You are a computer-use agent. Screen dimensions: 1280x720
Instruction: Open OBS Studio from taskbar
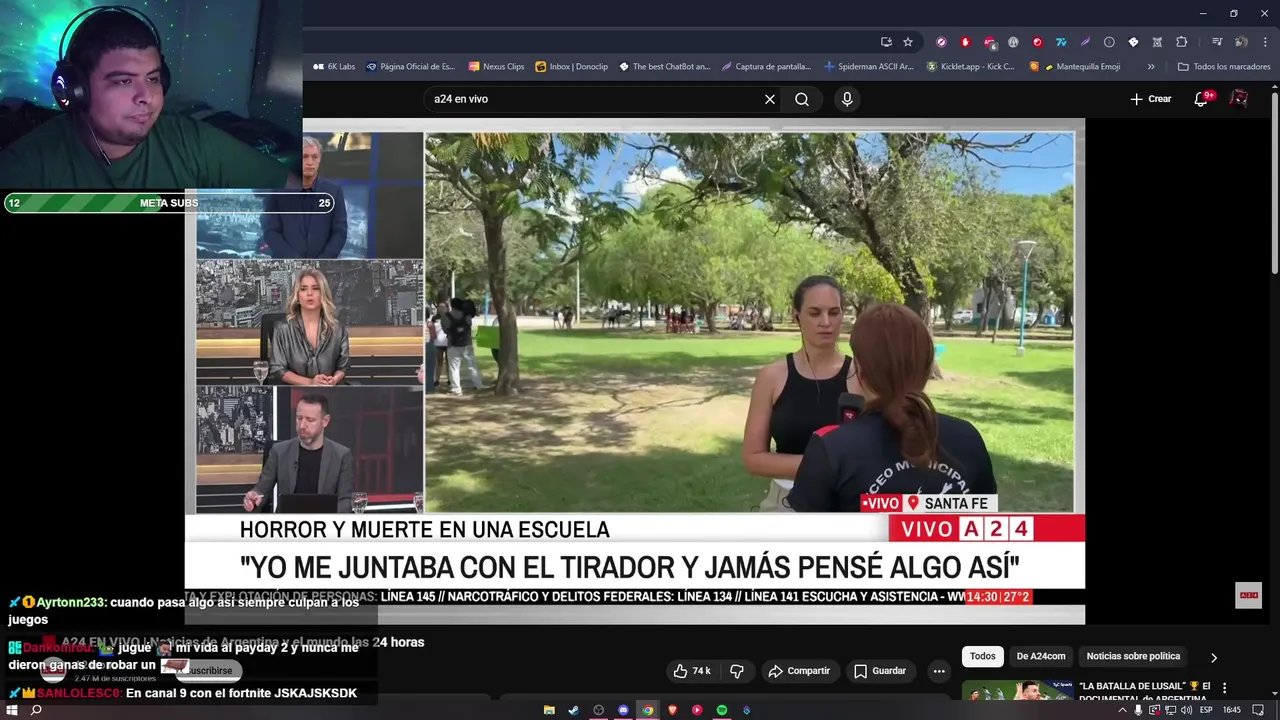pyautogui.click(x=598, y=710)
